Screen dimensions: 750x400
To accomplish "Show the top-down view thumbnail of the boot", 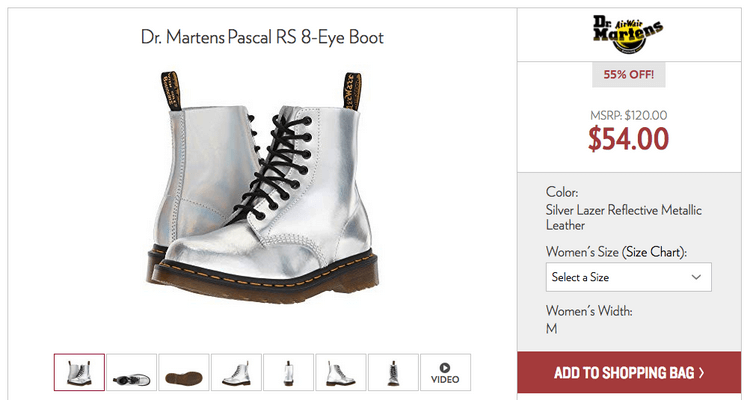I will point(132,372).
